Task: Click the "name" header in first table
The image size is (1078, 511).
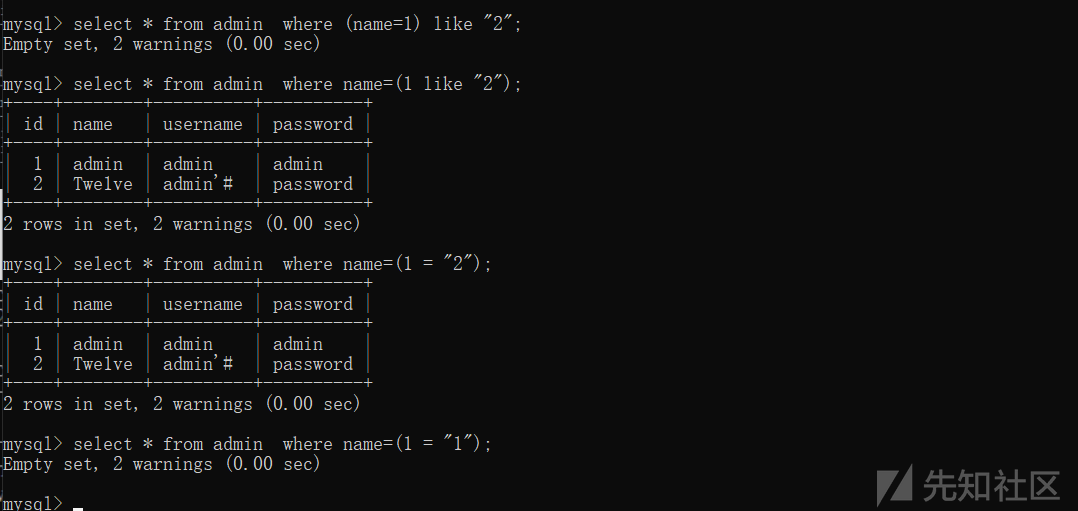Action: [93, 124]
